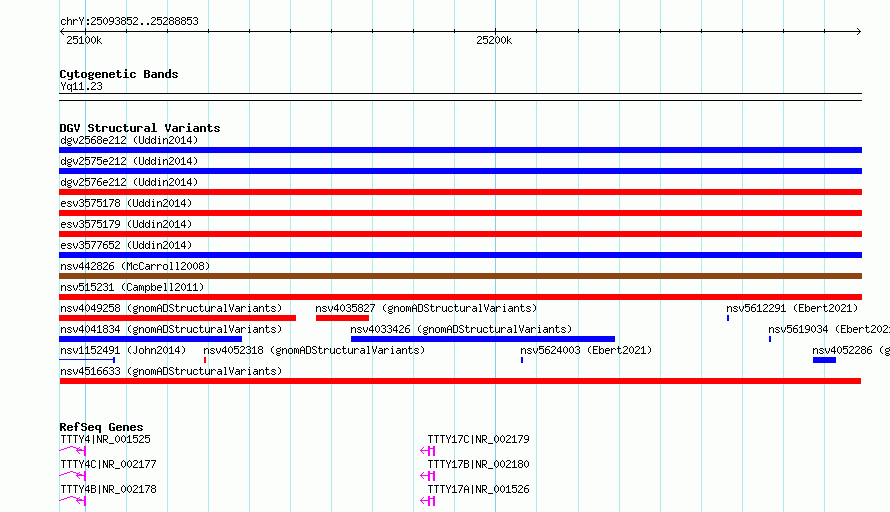Click the nsv1152491 thin blue variant line
890x512 pixels.
coord(87,360)
